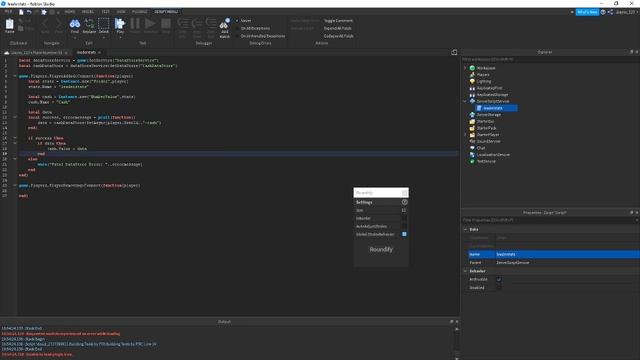Switch to the PLUGINS ribbon tab
The image size is (640, 360).
coord(140,12)
